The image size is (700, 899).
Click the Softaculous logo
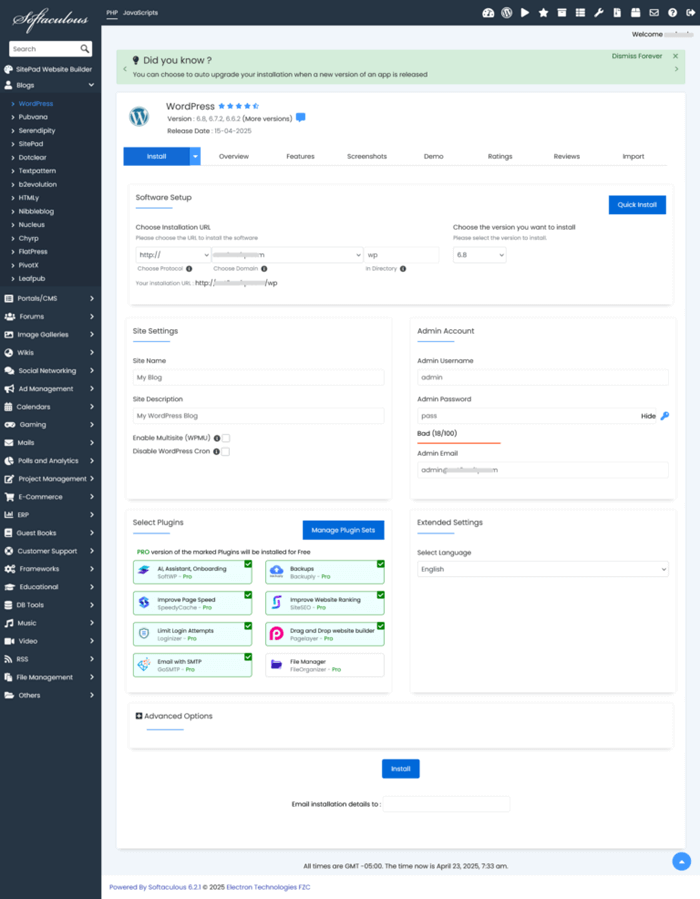[x=50, y=19]
